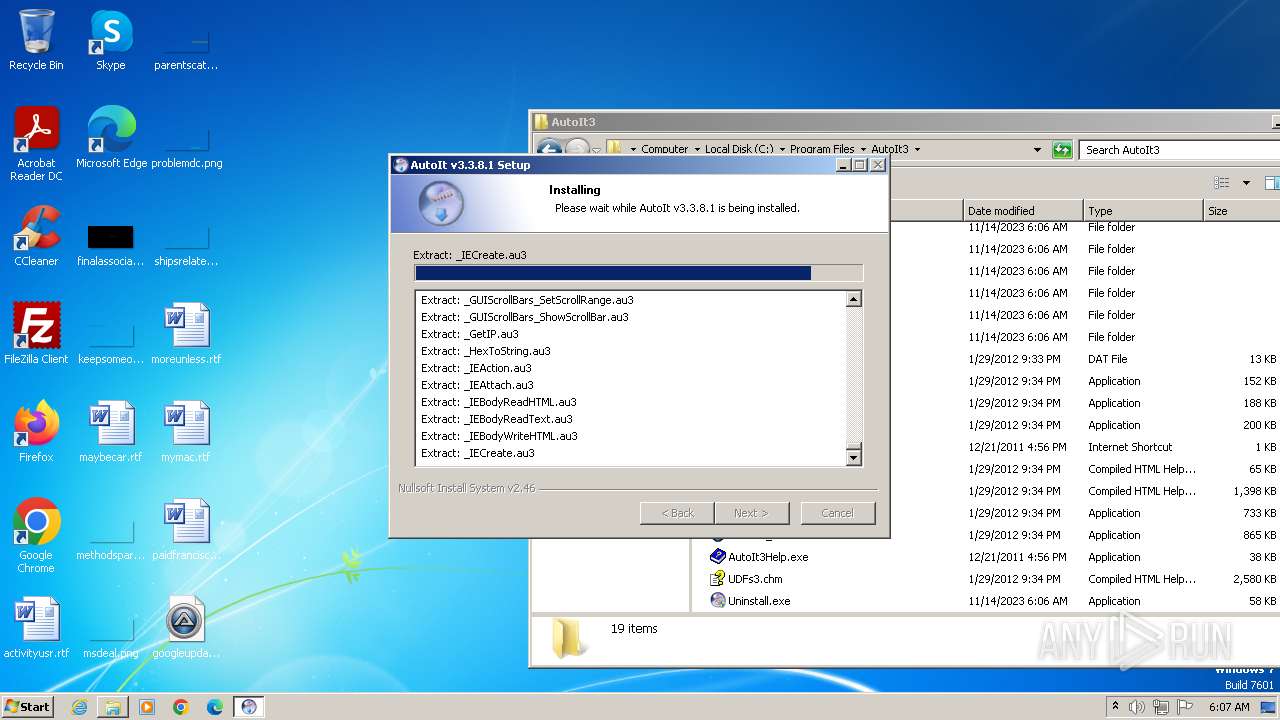Expand the Local Disk (C:) breadcrumb arrow
This screenshot has width=1280, height=720.
(x=782, y=150)
